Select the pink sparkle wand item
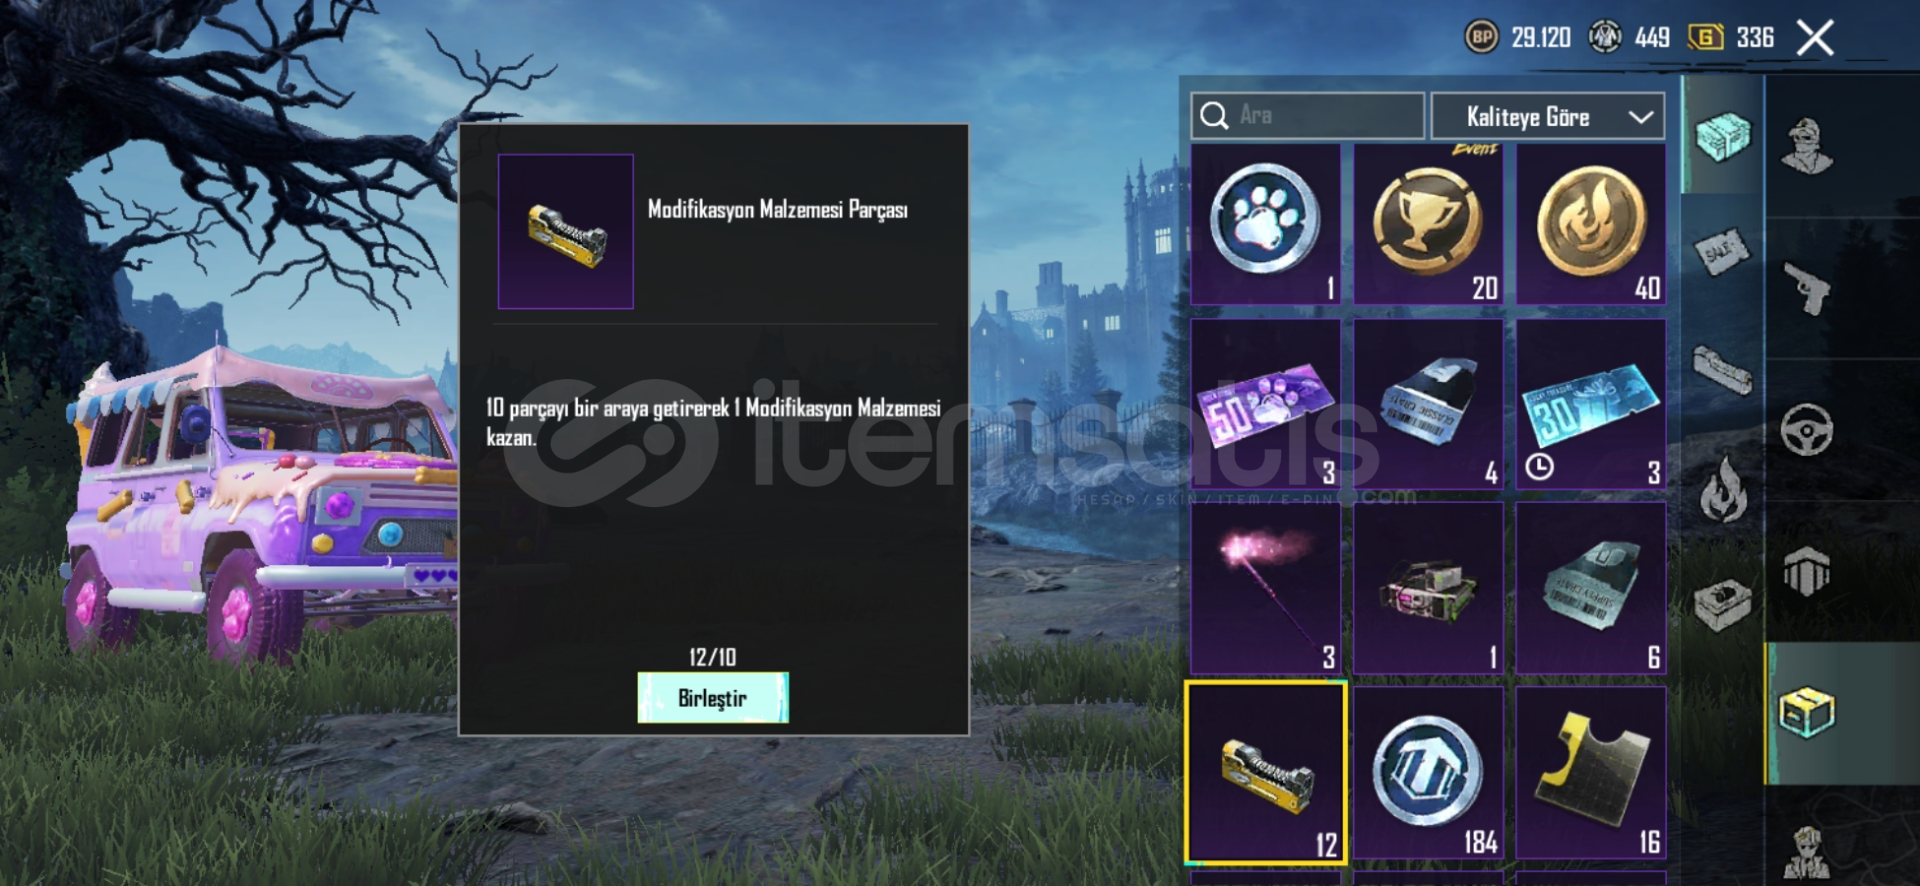Viewport: 1920px width, 886px height. [1265, 589]
